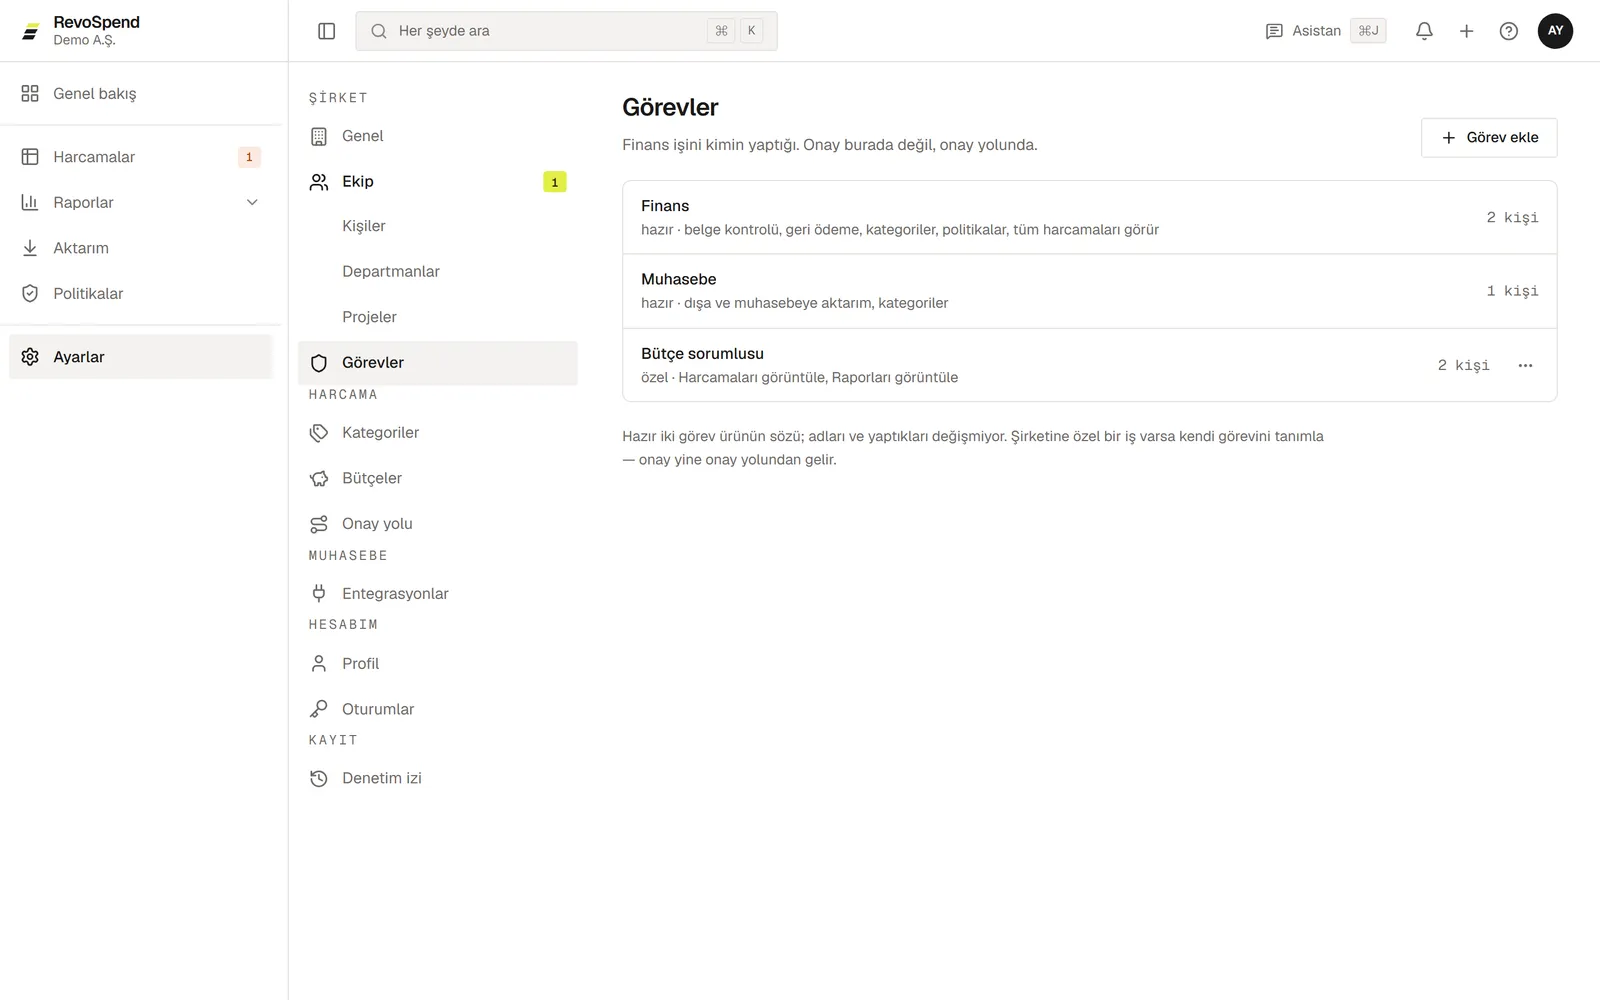
Task: Open Onay yolu settings
Action: pyautogui.click(x=437, y=524)
